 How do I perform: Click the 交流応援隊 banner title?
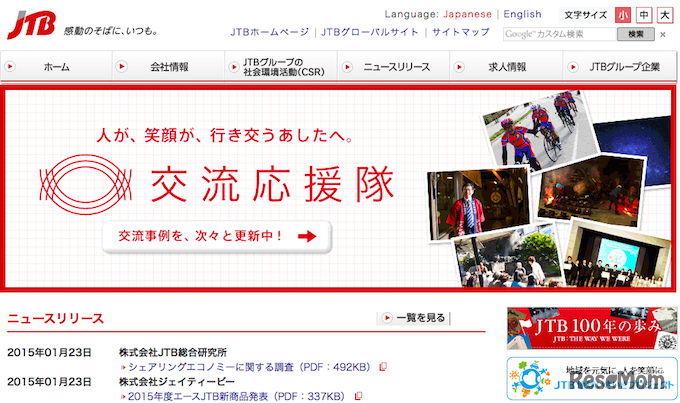click(x=272, y=184)
